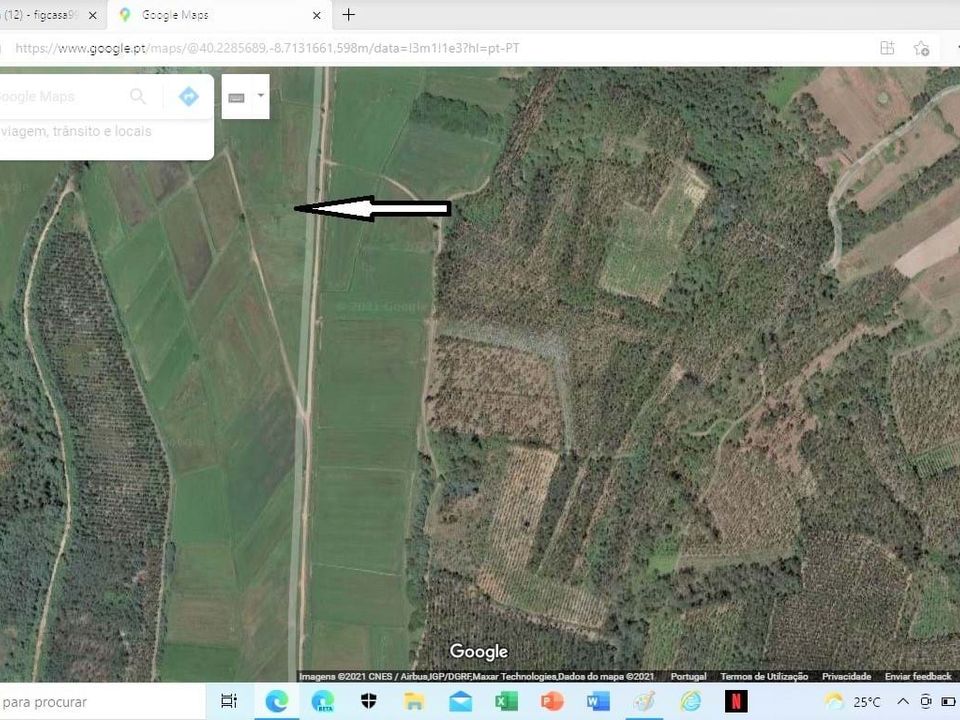Open Windows Security shield icon

pos(369,701)
